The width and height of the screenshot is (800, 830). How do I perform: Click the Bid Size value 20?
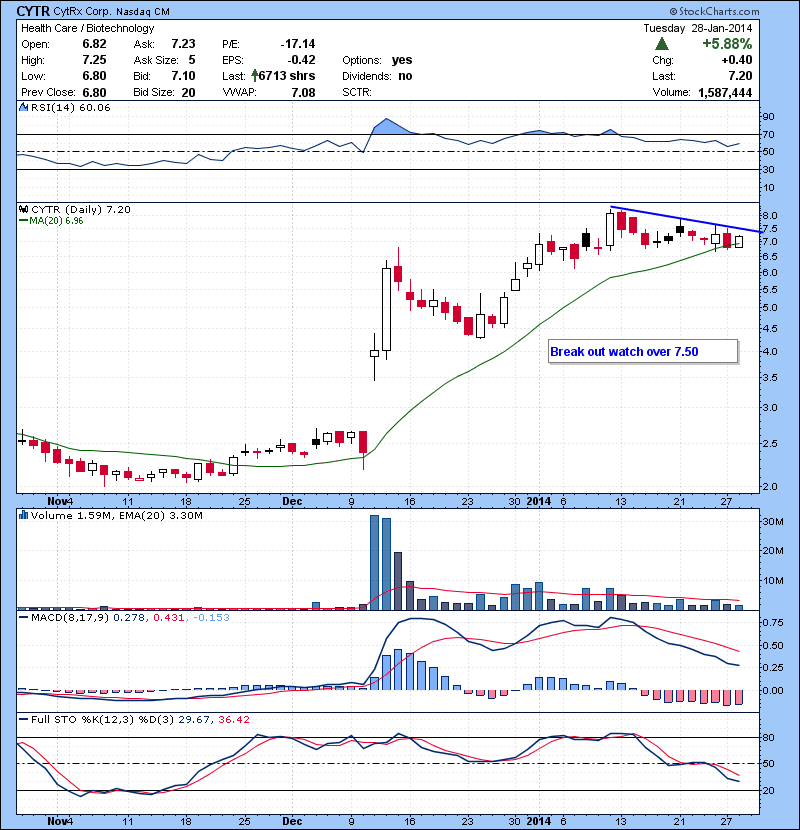pyautogui.click(x=188, y=93)
